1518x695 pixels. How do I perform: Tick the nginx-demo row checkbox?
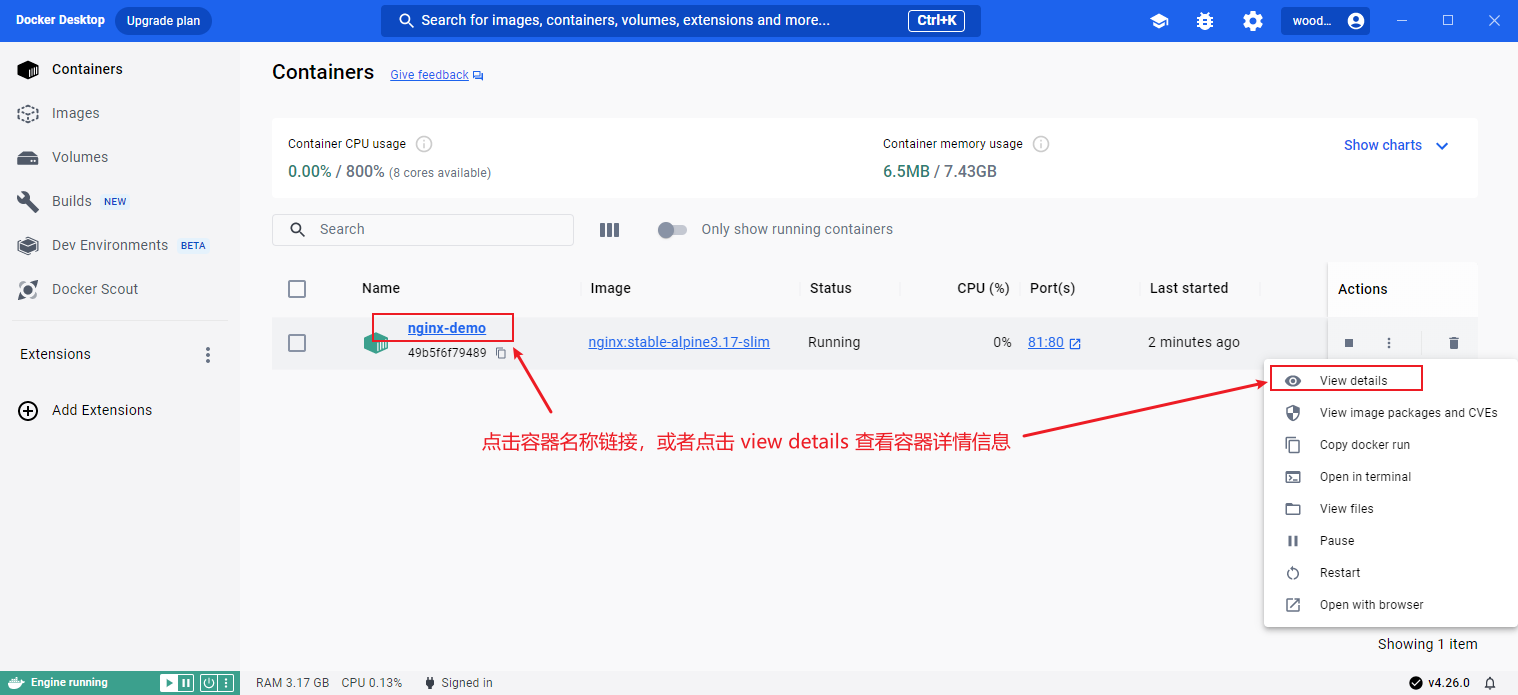coord(297,343)
